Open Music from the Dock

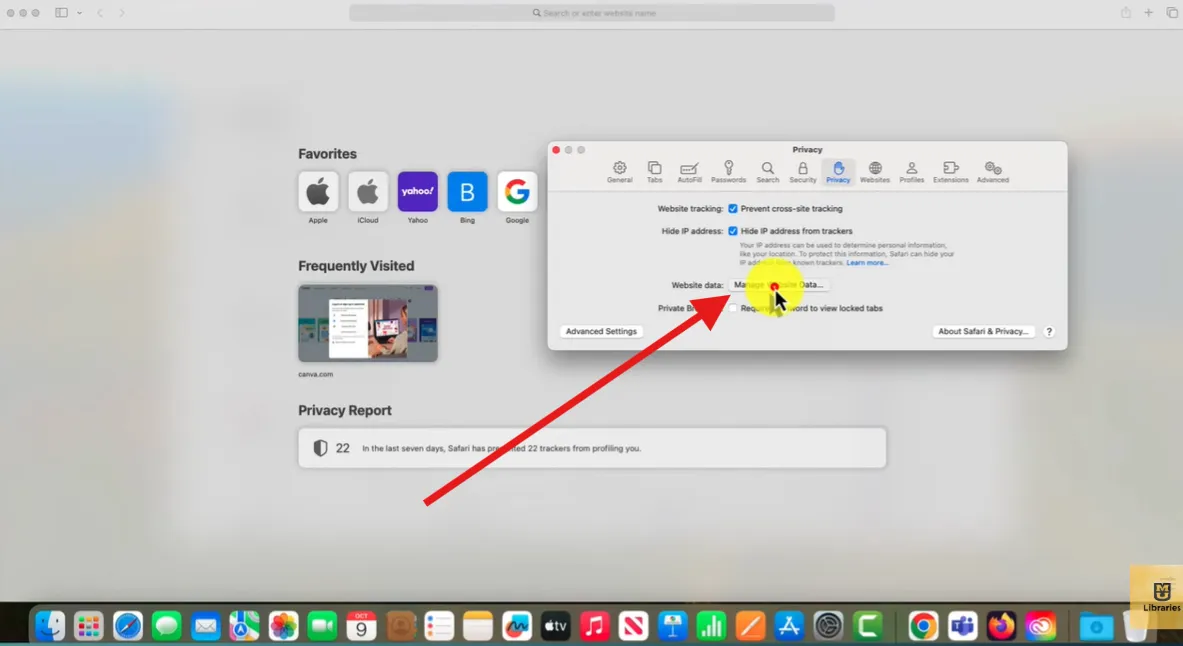(x=595, y=626)
